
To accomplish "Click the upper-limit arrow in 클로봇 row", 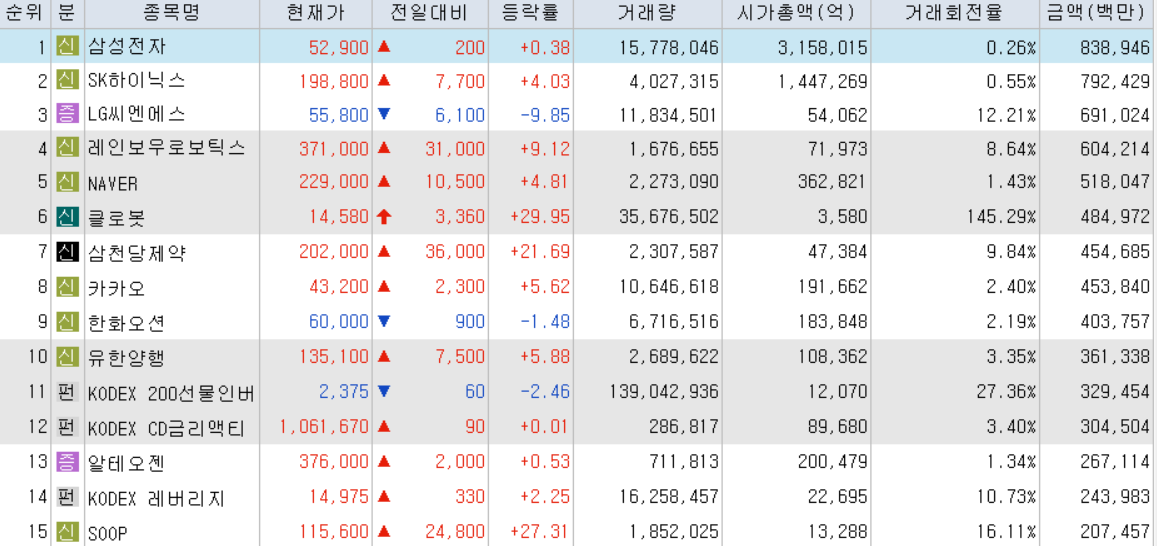I will click(384, 215).
